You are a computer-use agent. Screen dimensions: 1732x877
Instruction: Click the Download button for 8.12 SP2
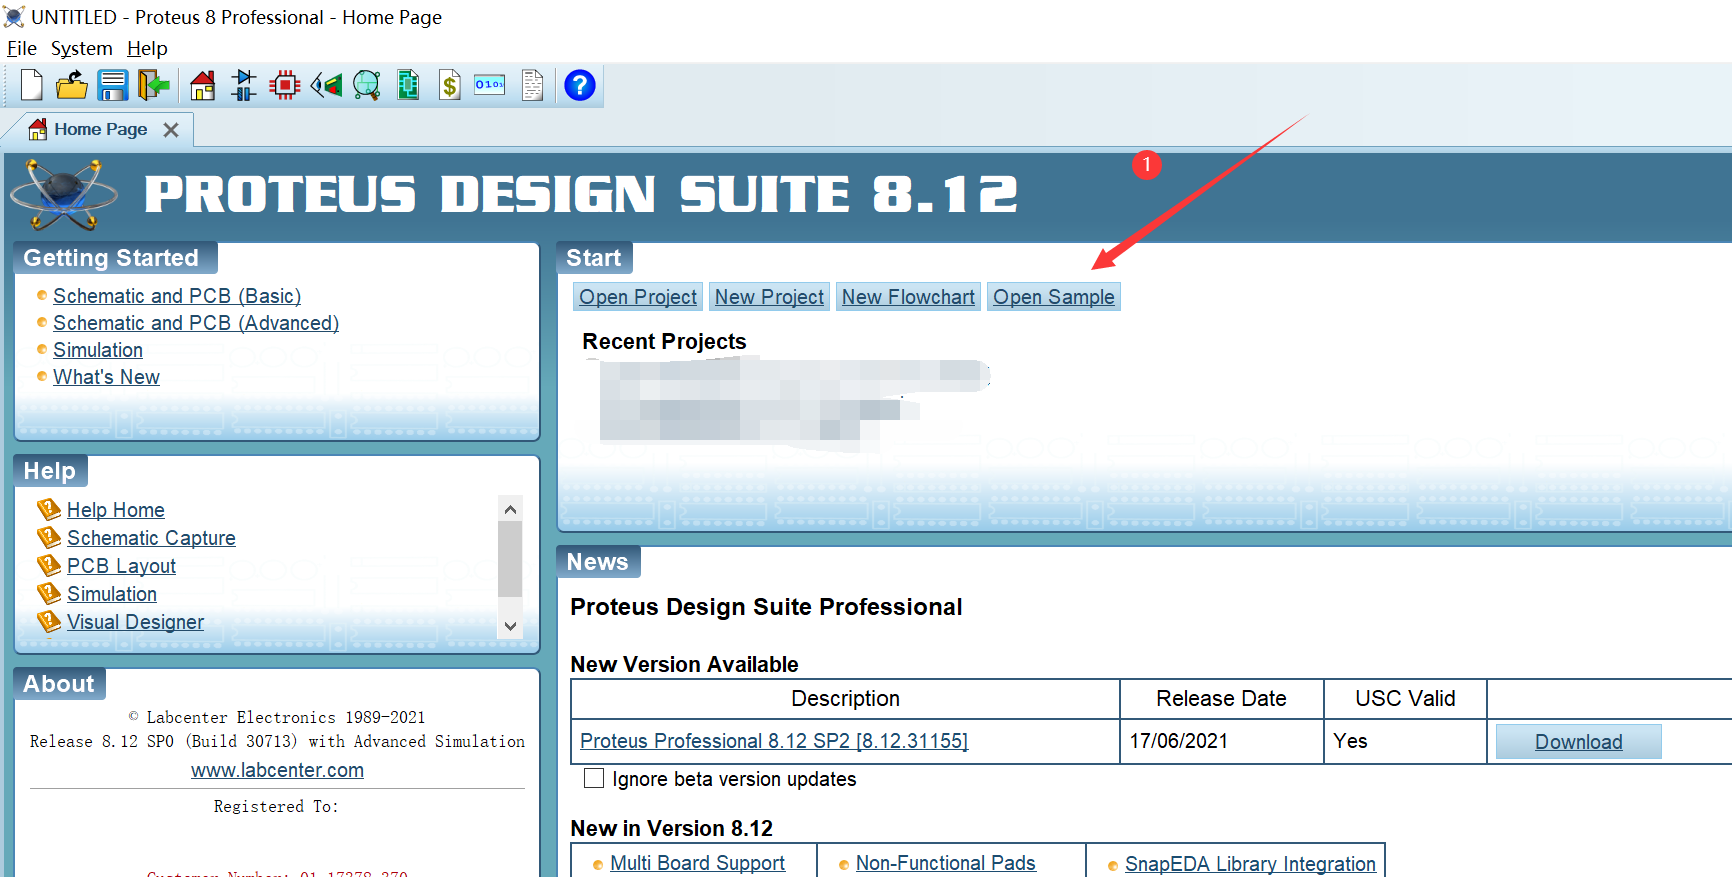1578,742
